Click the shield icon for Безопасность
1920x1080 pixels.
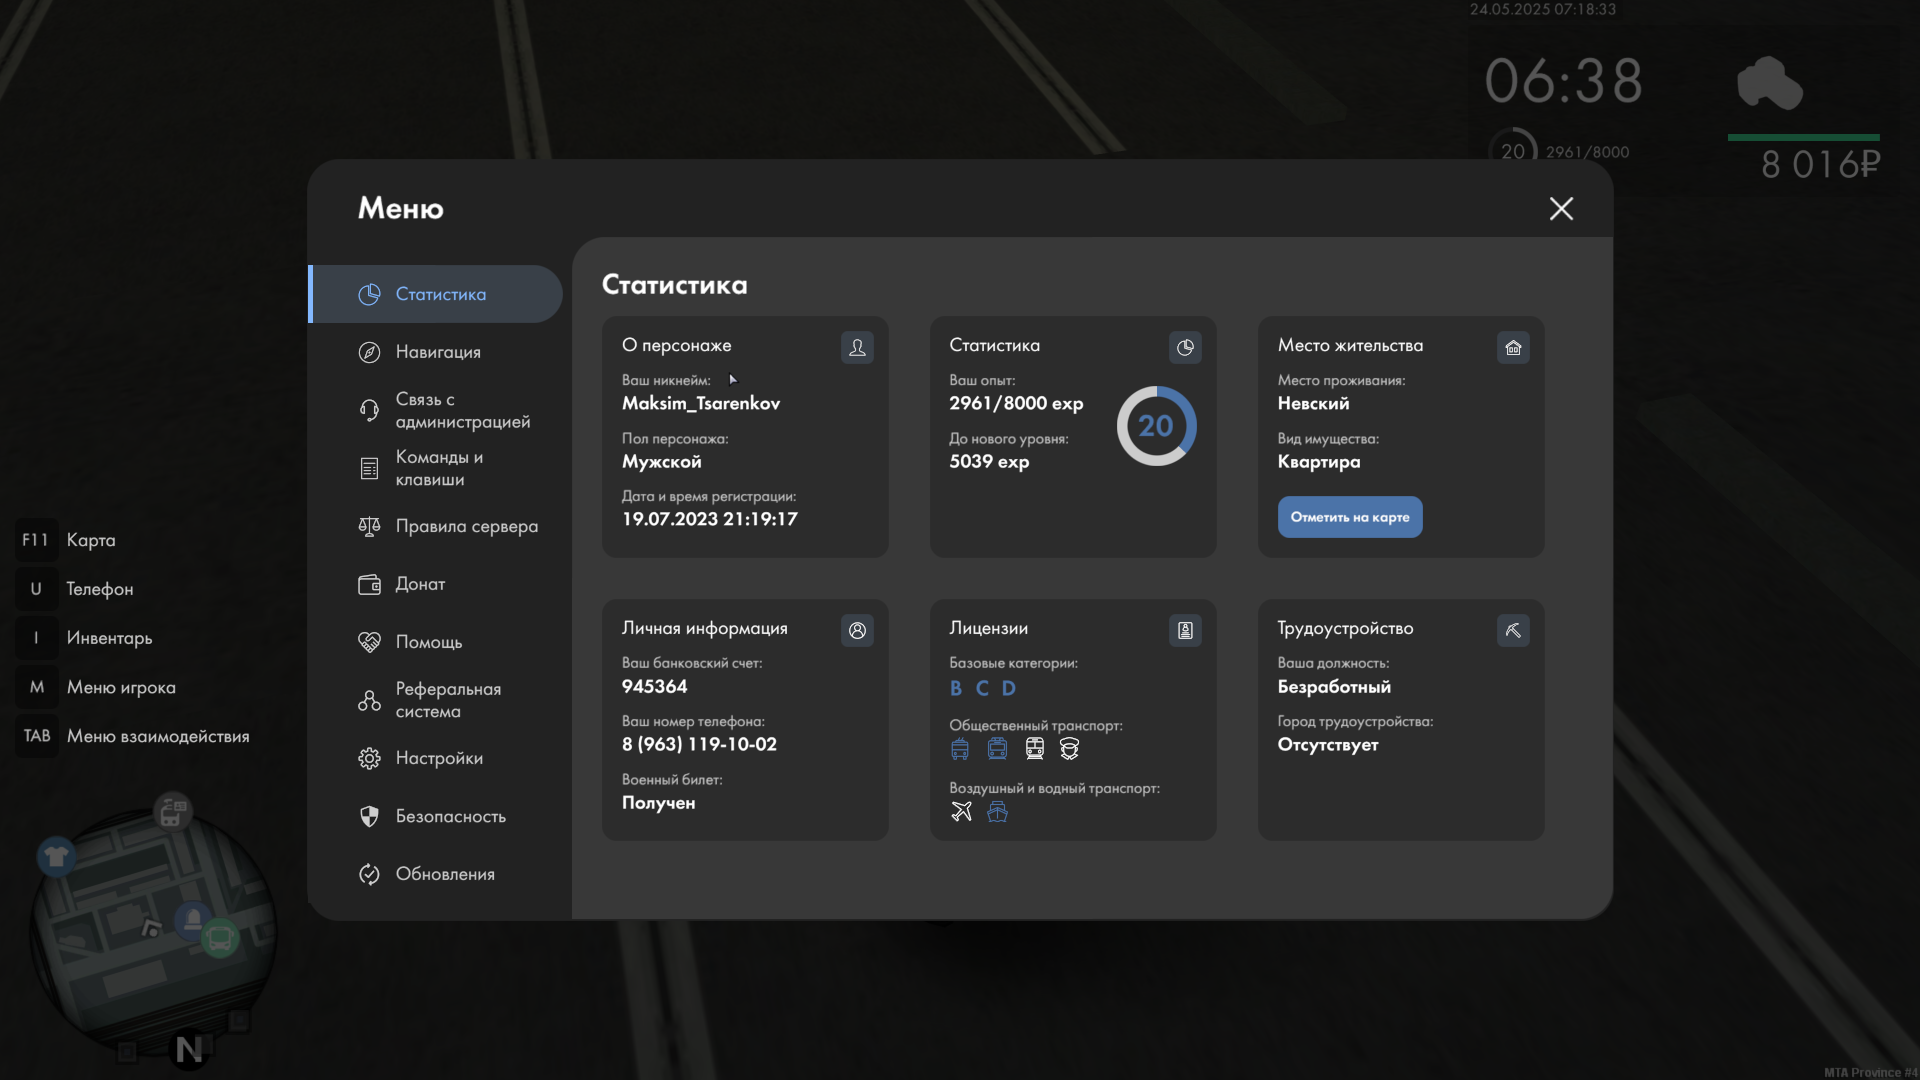(369, 816)
